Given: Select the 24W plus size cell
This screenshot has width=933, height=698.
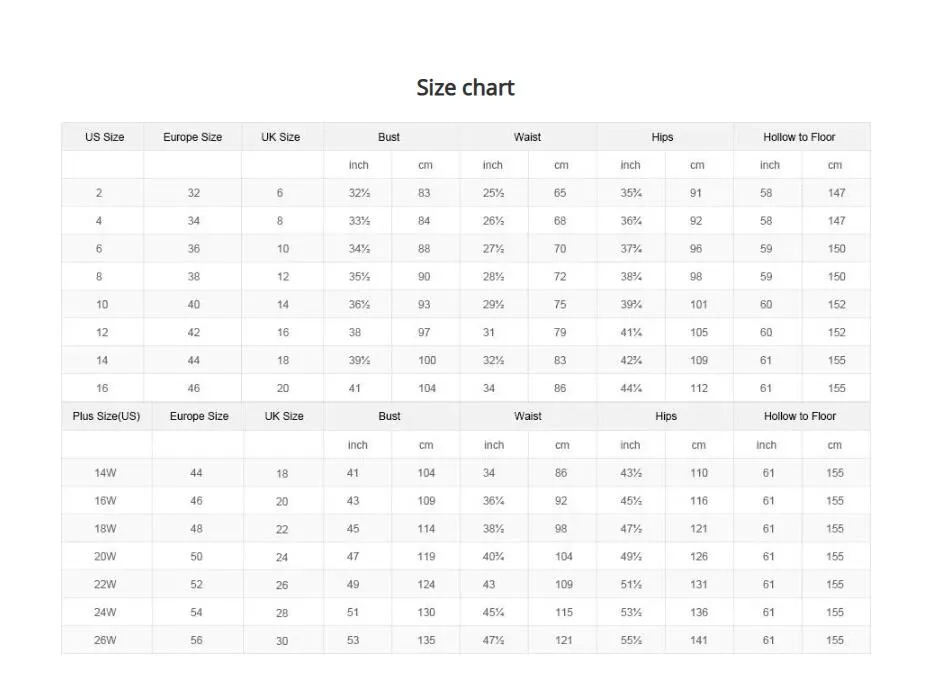Looking at the screenshot, I should tap(105, 612).
